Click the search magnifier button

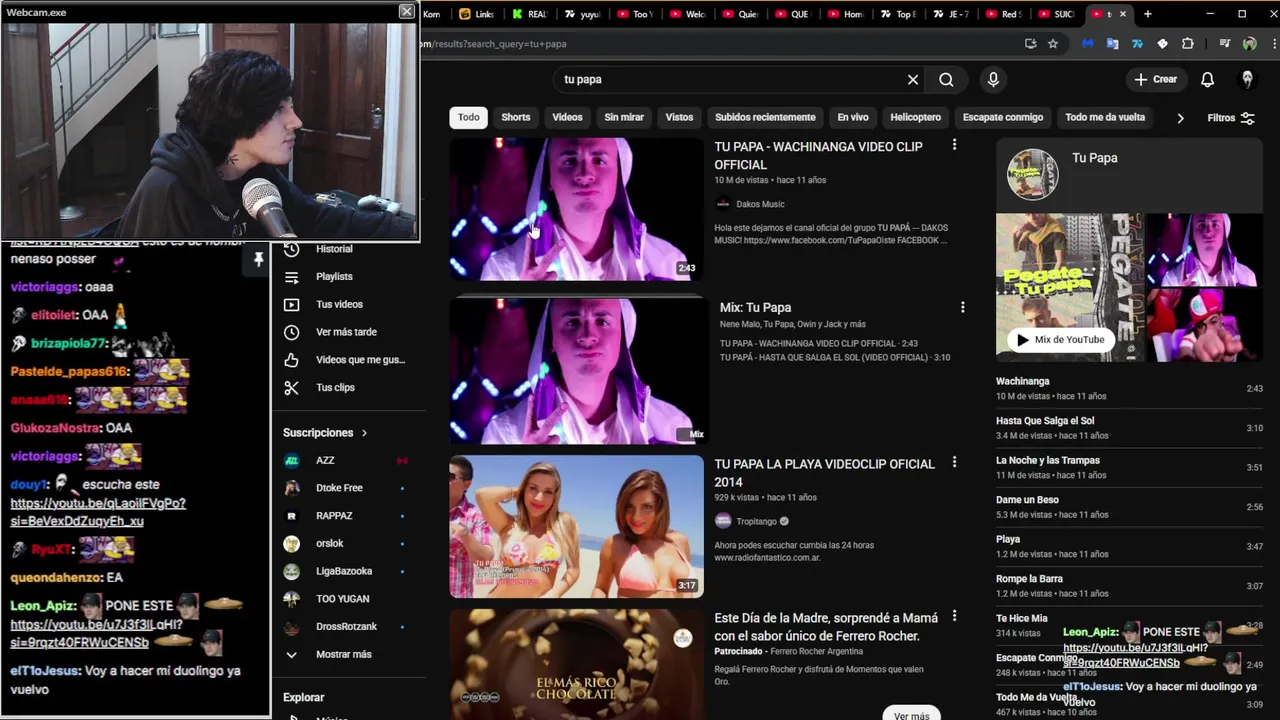946,79
